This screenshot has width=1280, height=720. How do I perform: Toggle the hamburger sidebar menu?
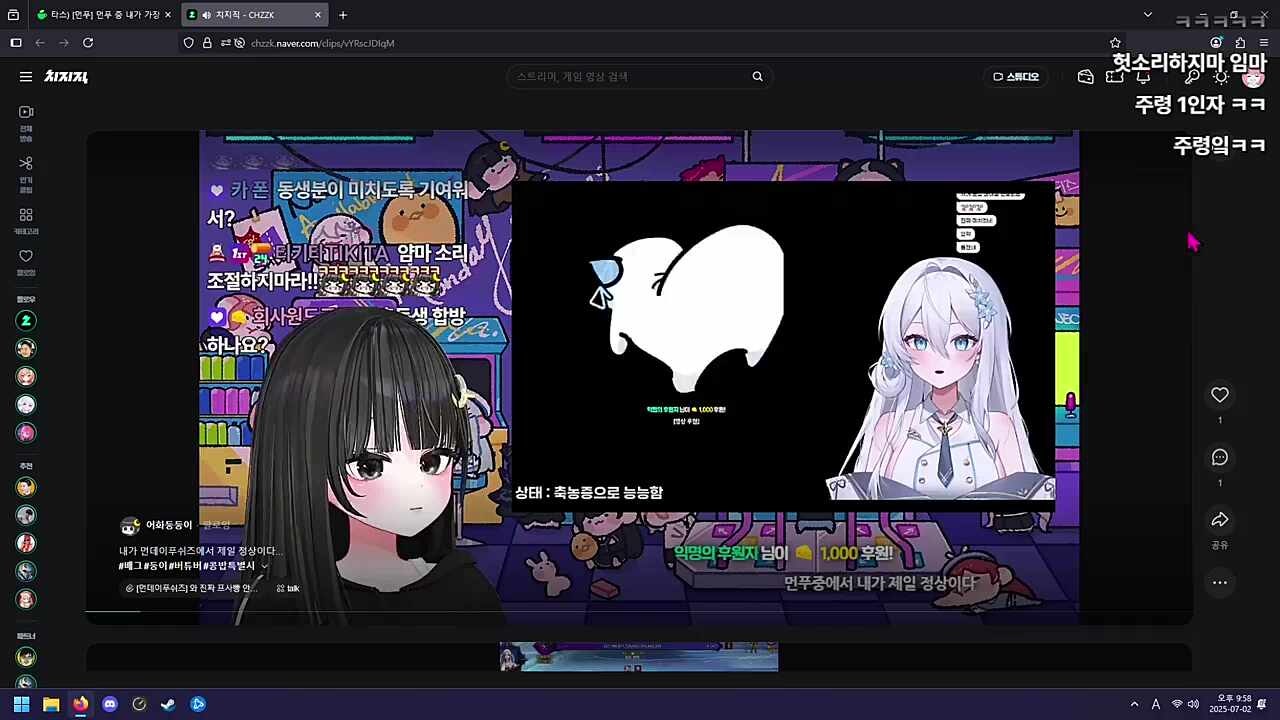26,77
